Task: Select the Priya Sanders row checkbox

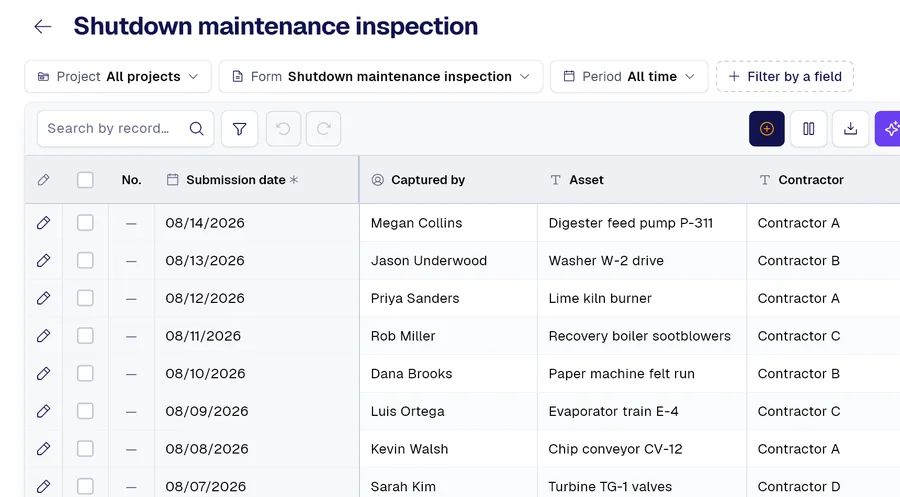Action: pyautogui.click(x=85, y=298)
